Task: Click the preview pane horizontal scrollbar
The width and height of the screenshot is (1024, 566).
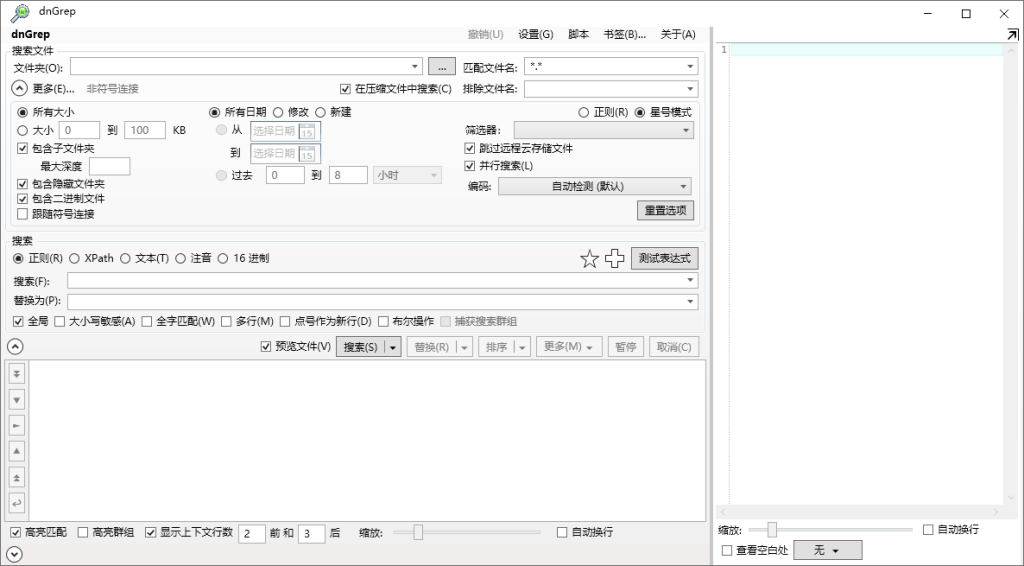Action: point(860,512)
